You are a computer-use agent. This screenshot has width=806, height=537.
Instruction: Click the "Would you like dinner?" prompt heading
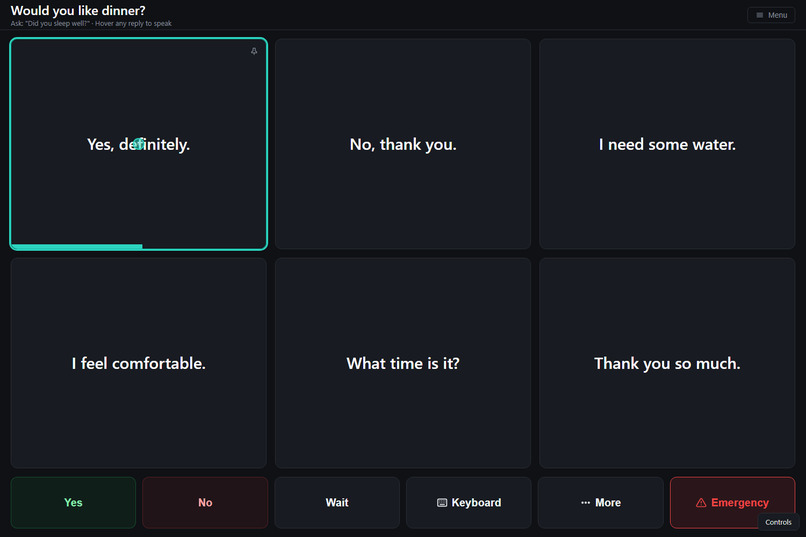[x=78, y=10]
